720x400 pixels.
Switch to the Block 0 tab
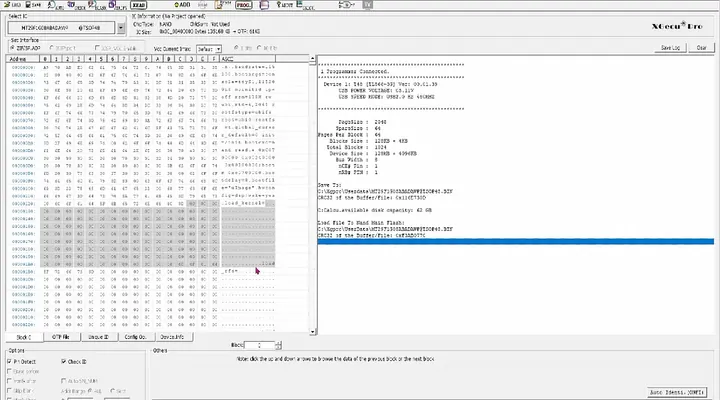click(24, 337)
